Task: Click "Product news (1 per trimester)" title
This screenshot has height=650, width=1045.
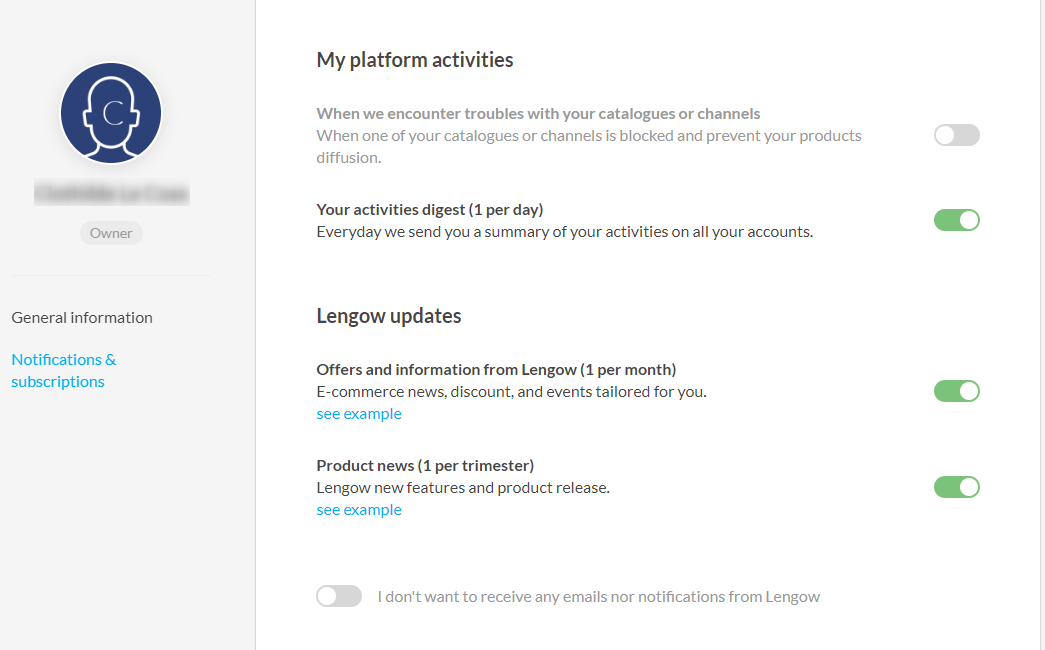Action: (x=425, y=465)
